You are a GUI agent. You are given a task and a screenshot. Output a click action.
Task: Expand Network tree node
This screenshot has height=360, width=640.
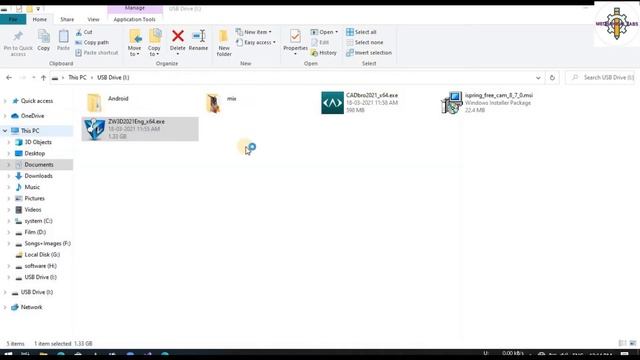coord(5,307)
